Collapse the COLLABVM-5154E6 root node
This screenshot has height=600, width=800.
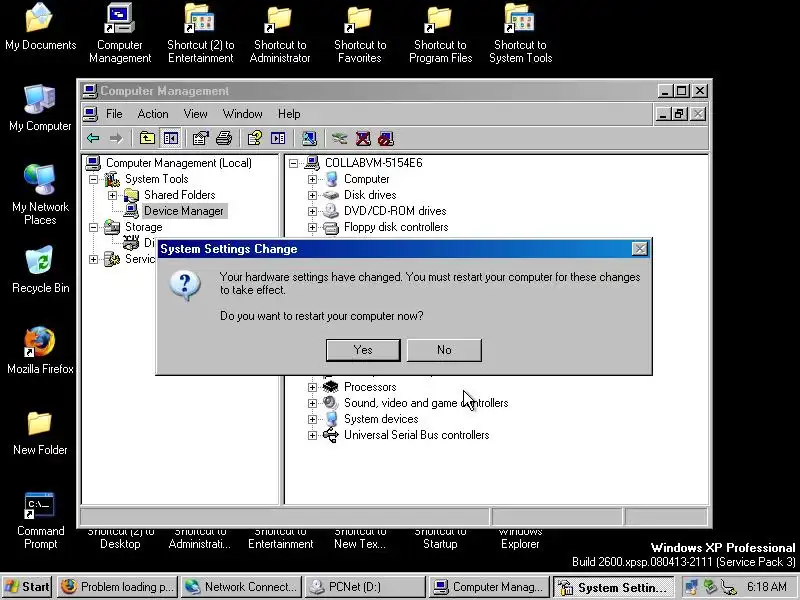(x=293, y=163)
